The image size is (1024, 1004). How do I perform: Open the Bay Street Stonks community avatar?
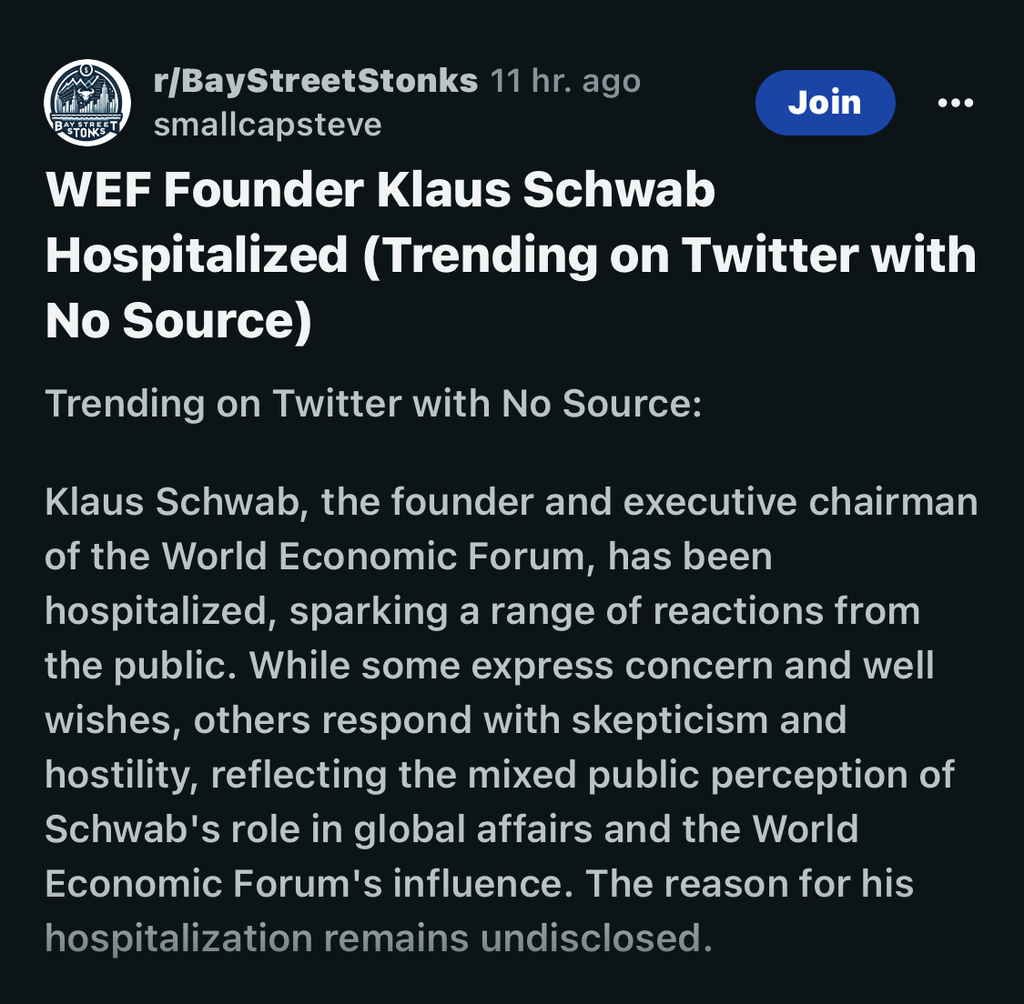tap(87, 103)
